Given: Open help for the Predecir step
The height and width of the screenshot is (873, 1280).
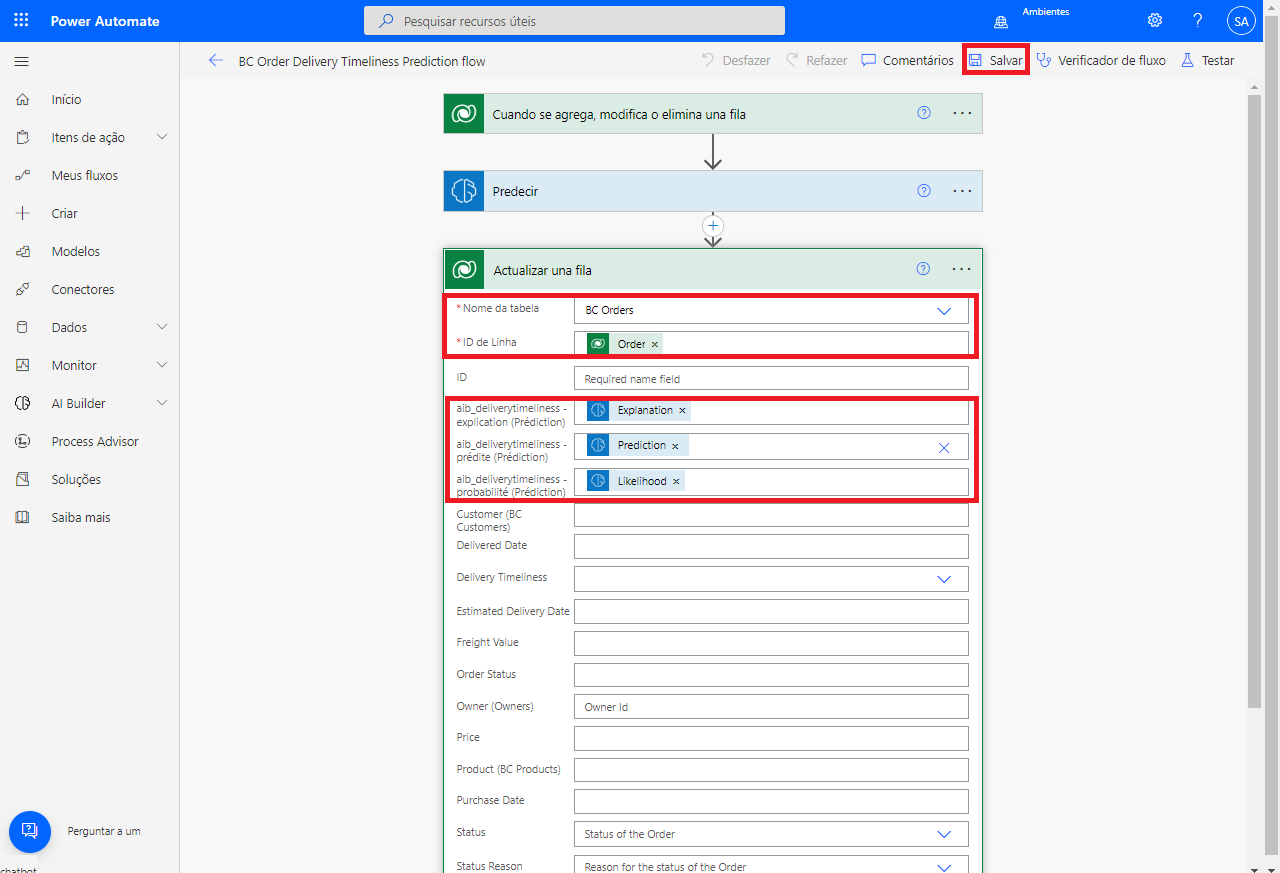Looking at the screenshot, I should tap(924, 190).
